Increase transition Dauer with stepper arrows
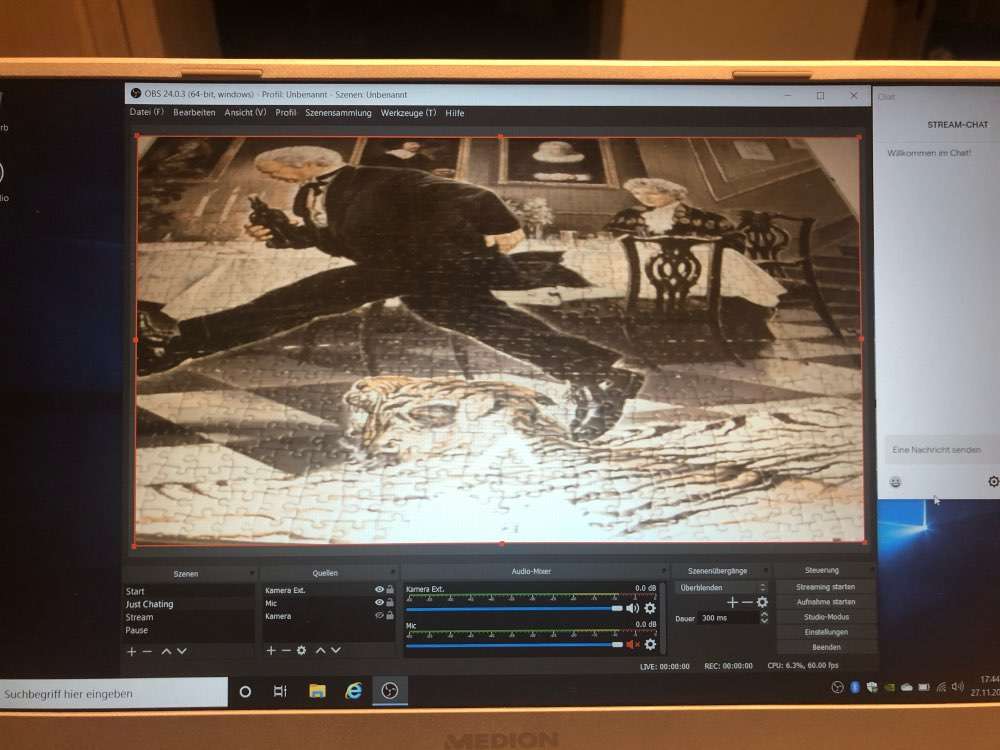 (764, 615)
